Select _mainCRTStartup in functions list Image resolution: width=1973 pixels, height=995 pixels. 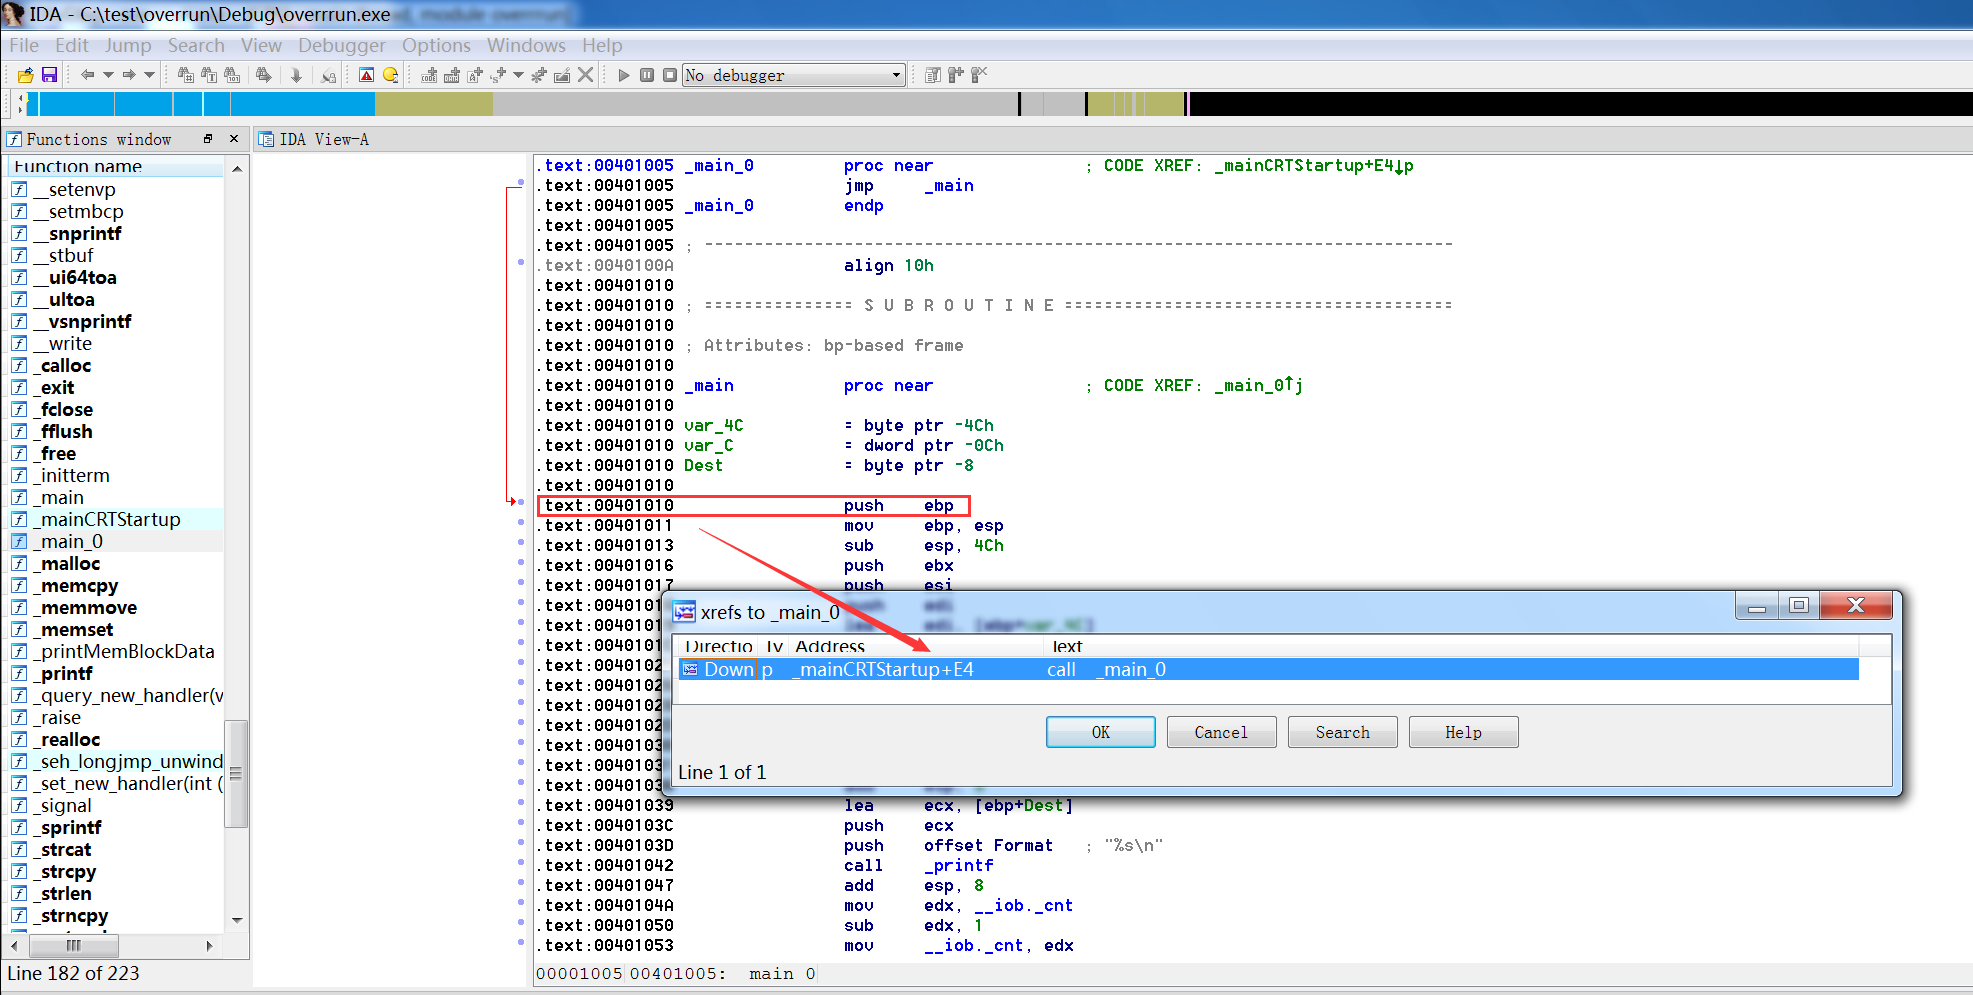tap(116, 519)
